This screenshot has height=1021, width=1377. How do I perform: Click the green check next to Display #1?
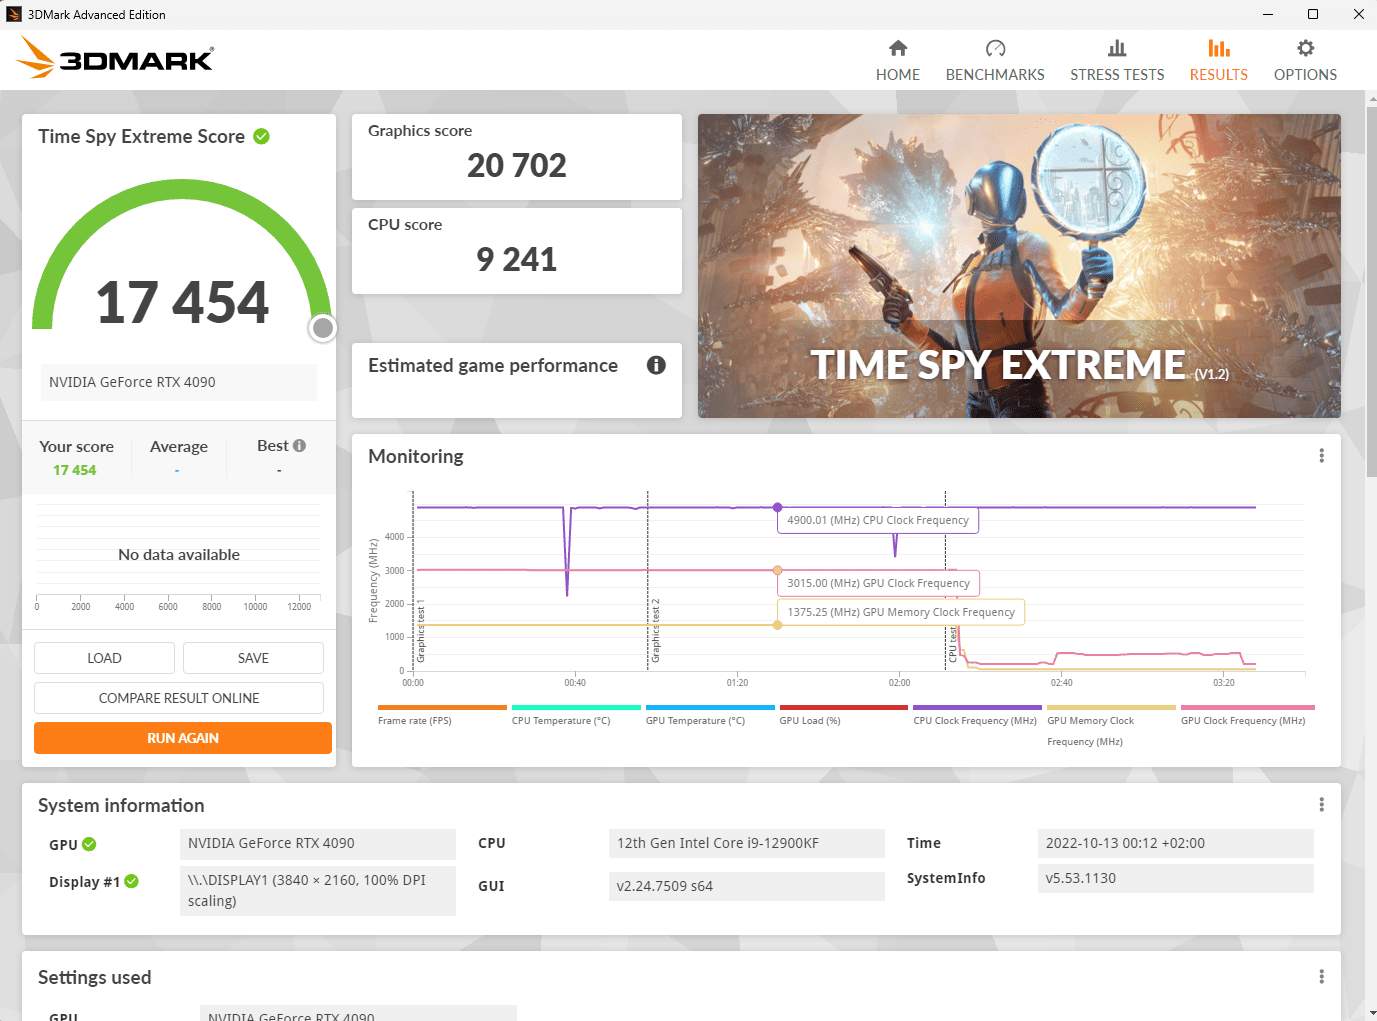tap(131, 881)
